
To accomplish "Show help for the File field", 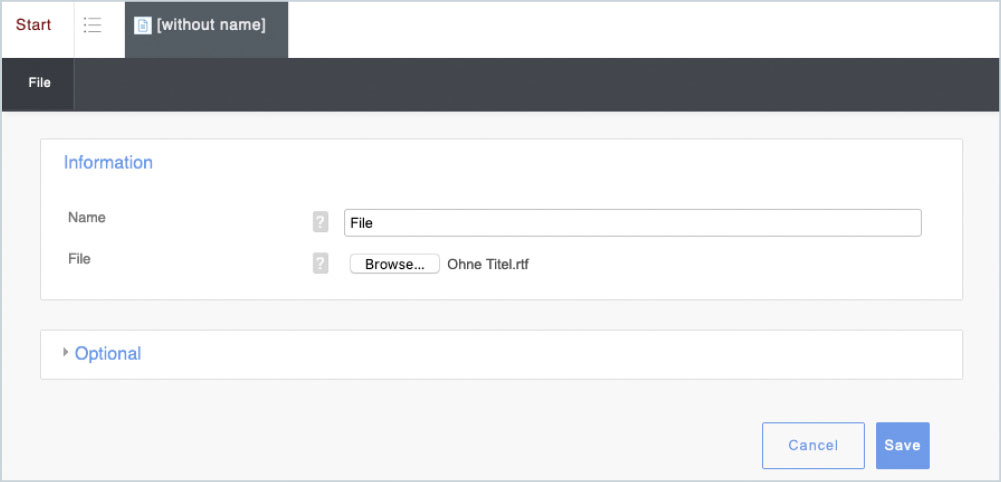I will click(x=320, y=263).
